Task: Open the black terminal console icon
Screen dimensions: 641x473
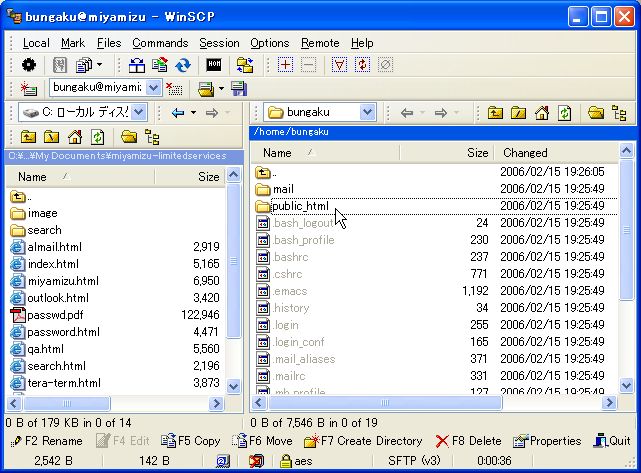Action: pyautogui.click(x=214, y=65)
